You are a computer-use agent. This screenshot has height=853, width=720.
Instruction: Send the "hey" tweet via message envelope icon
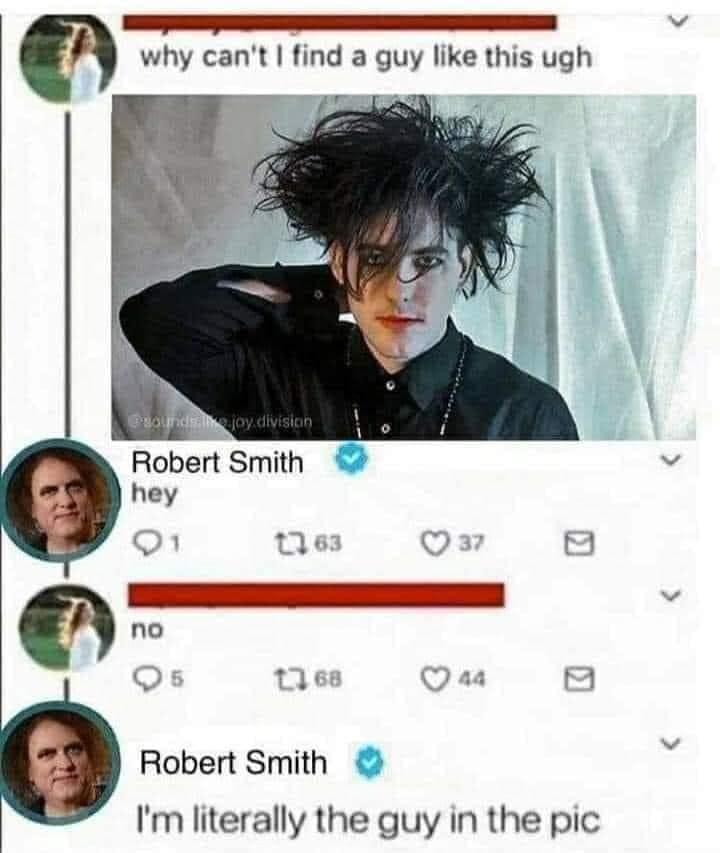point(579,543)
